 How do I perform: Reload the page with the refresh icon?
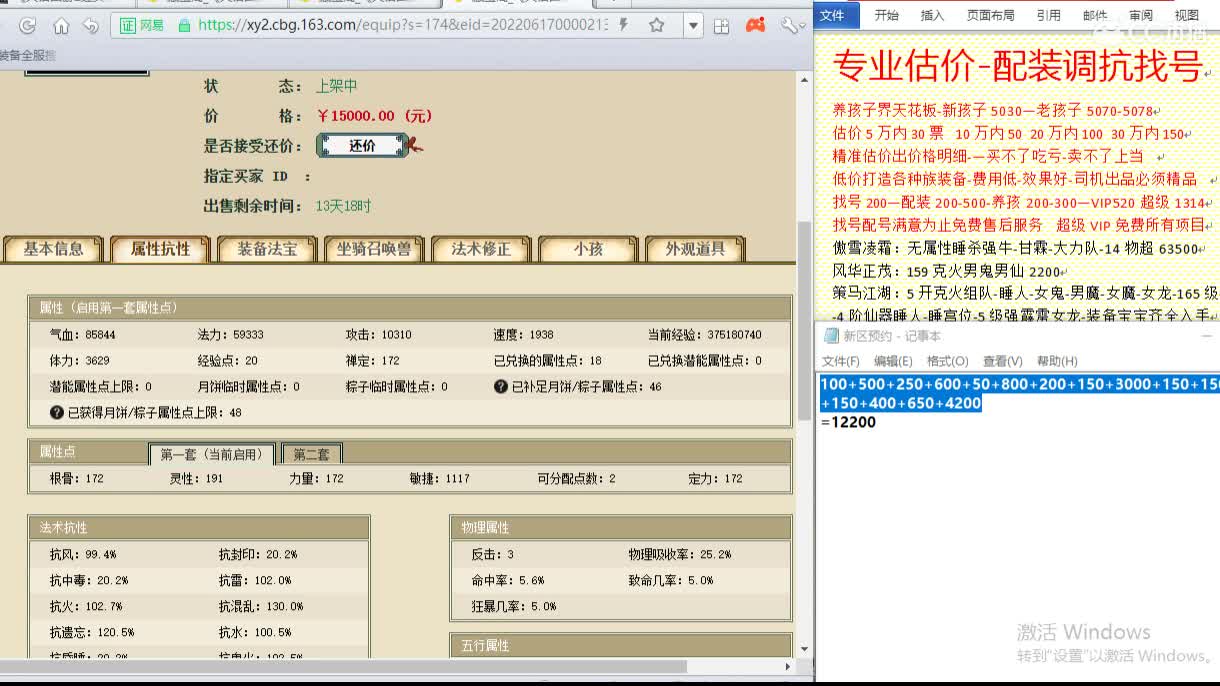27,26
